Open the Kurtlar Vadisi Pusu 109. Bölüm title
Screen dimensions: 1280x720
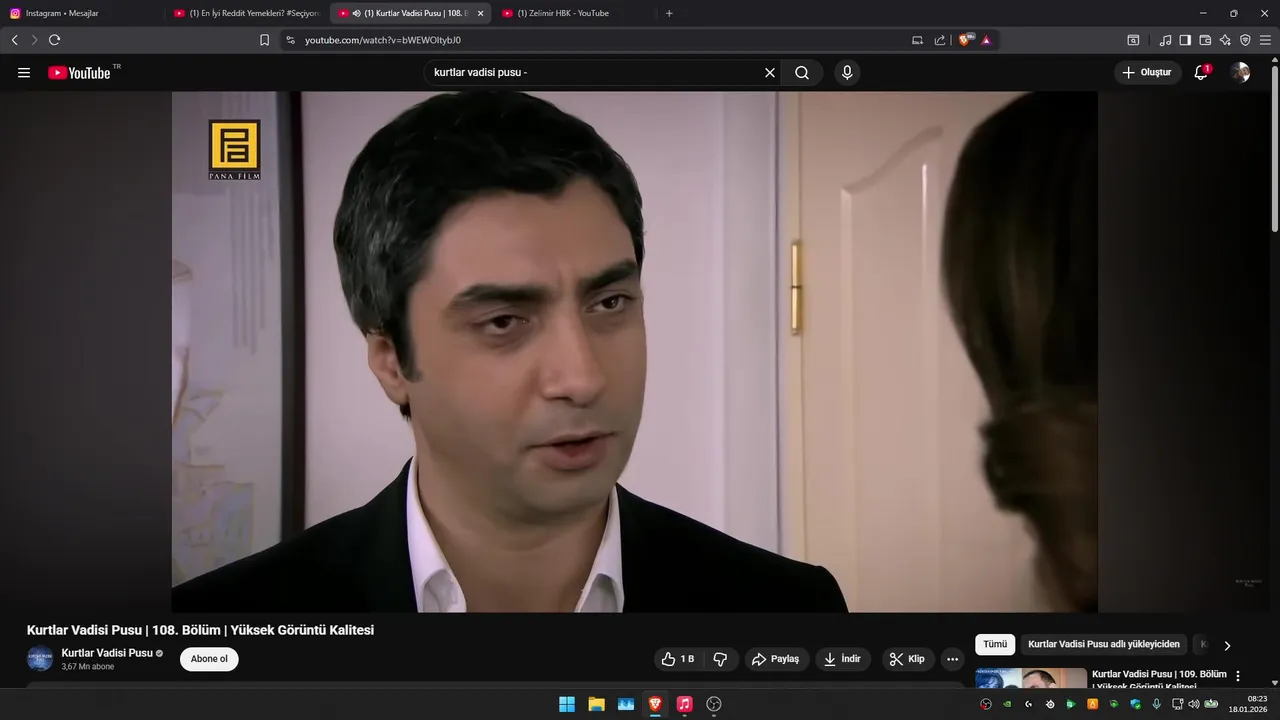[x=1159, y=680]
